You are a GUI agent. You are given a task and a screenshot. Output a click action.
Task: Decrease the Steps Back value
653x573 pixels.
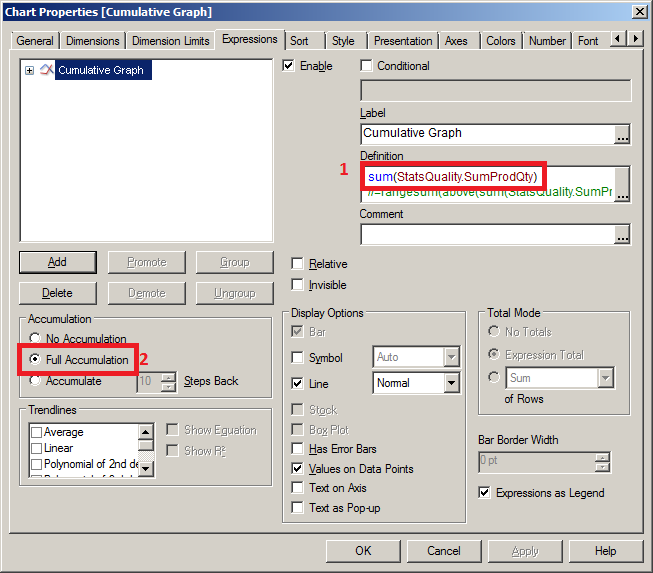coord(168,387)
